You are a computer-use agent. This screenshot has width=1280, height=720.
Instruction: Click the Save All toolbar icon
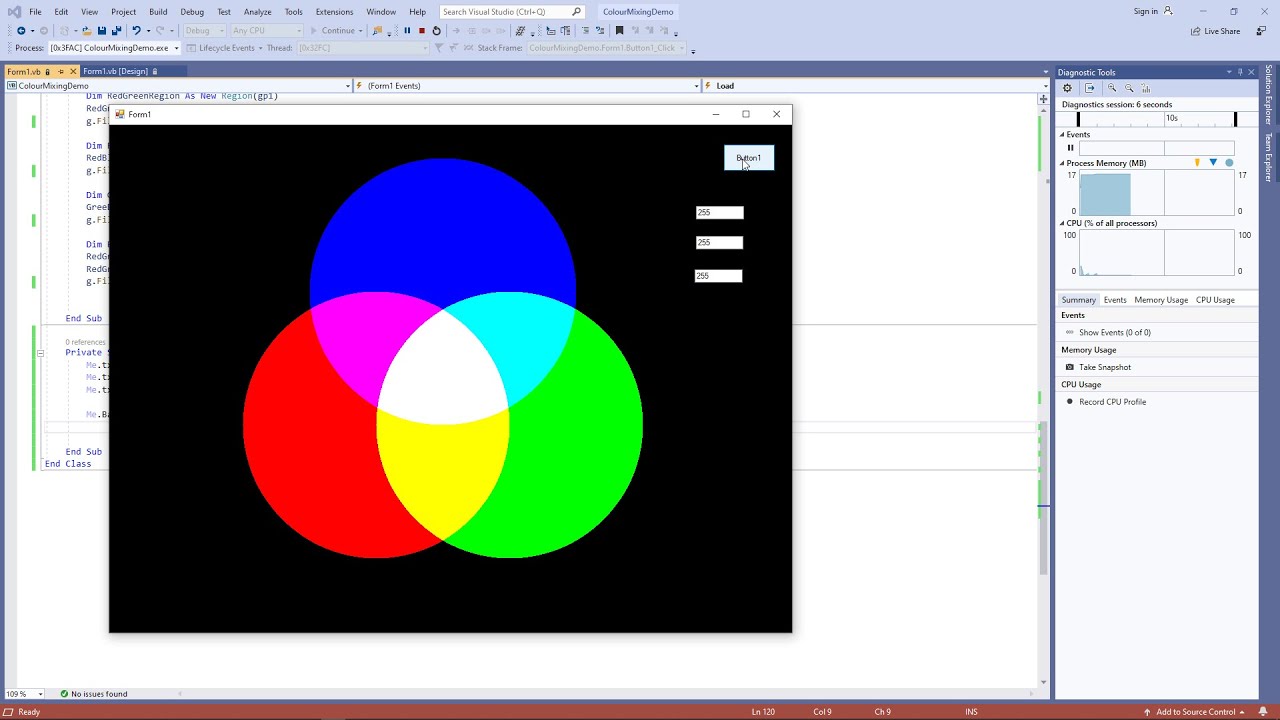pyautogui.click(x=115, y=31)
